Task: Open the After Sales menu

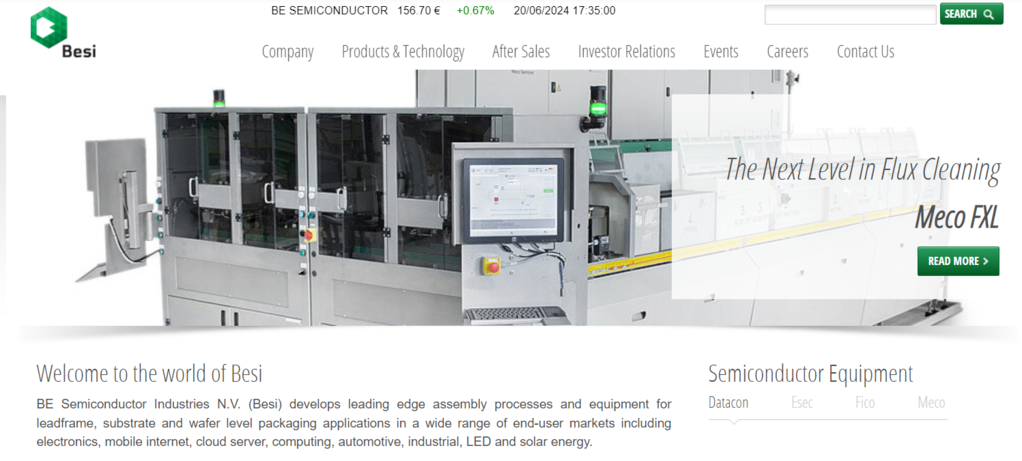Action: coord(521,52)
